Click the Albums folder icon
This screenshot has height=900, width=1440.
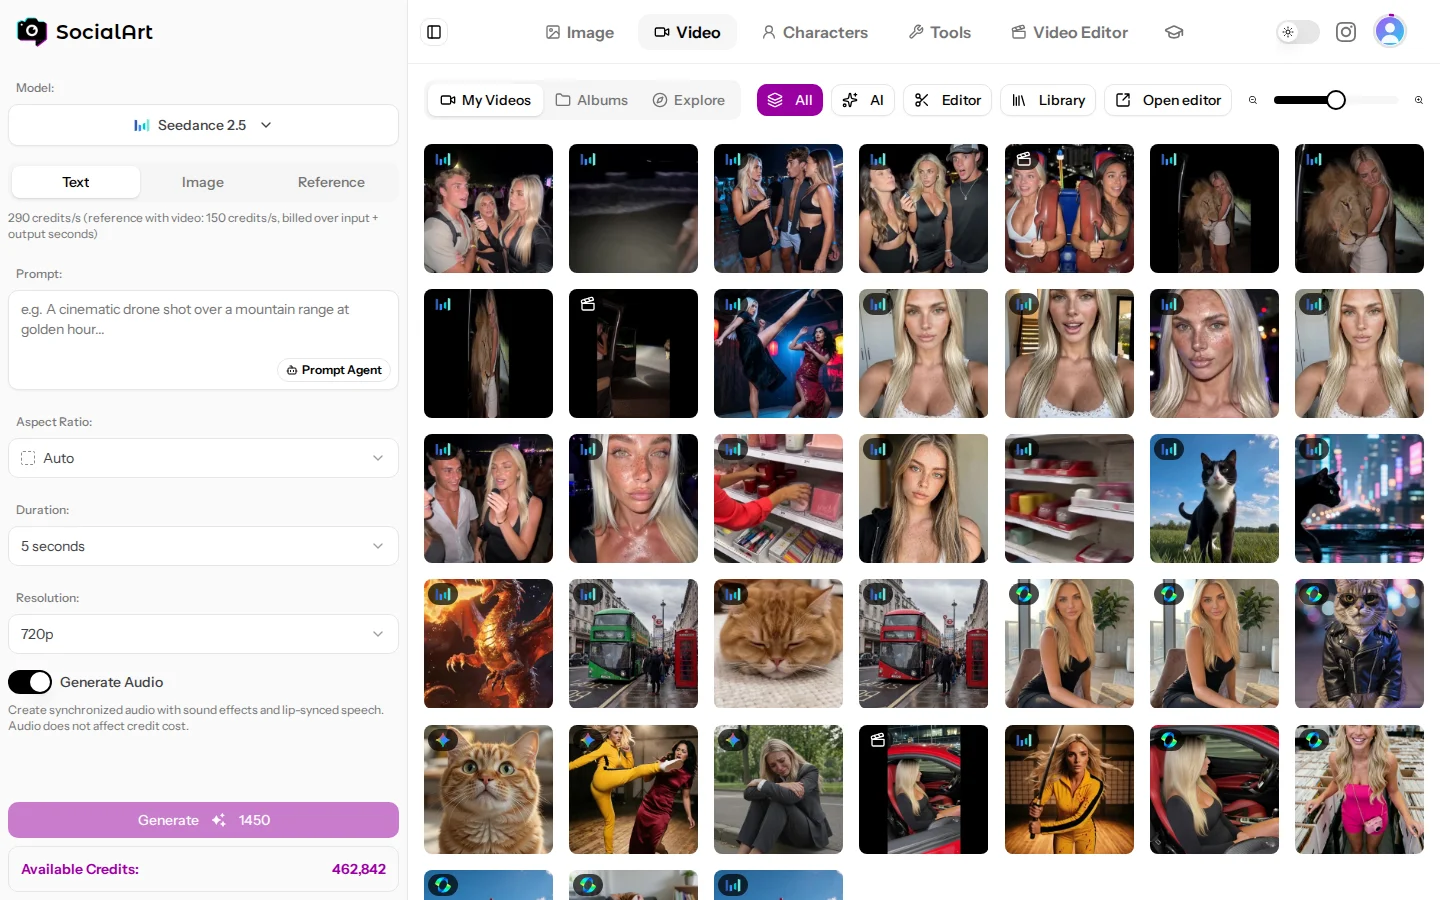point(563,100)
